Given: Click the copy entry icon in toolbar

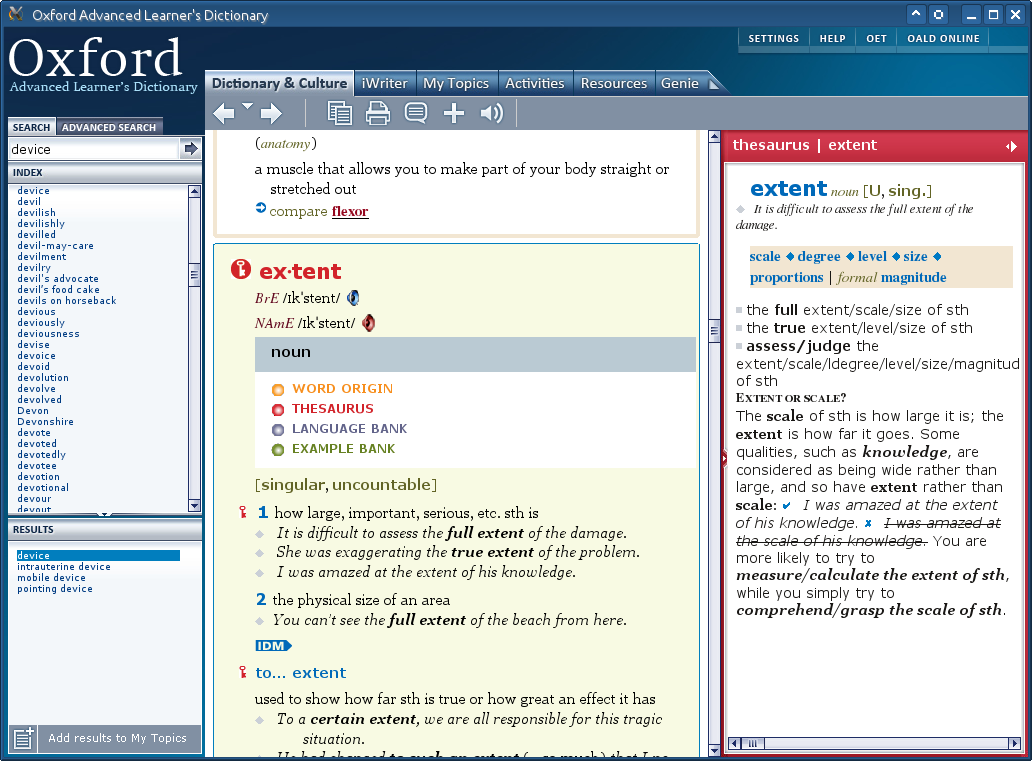Looking at the screenshot, I should pos(340,113).
